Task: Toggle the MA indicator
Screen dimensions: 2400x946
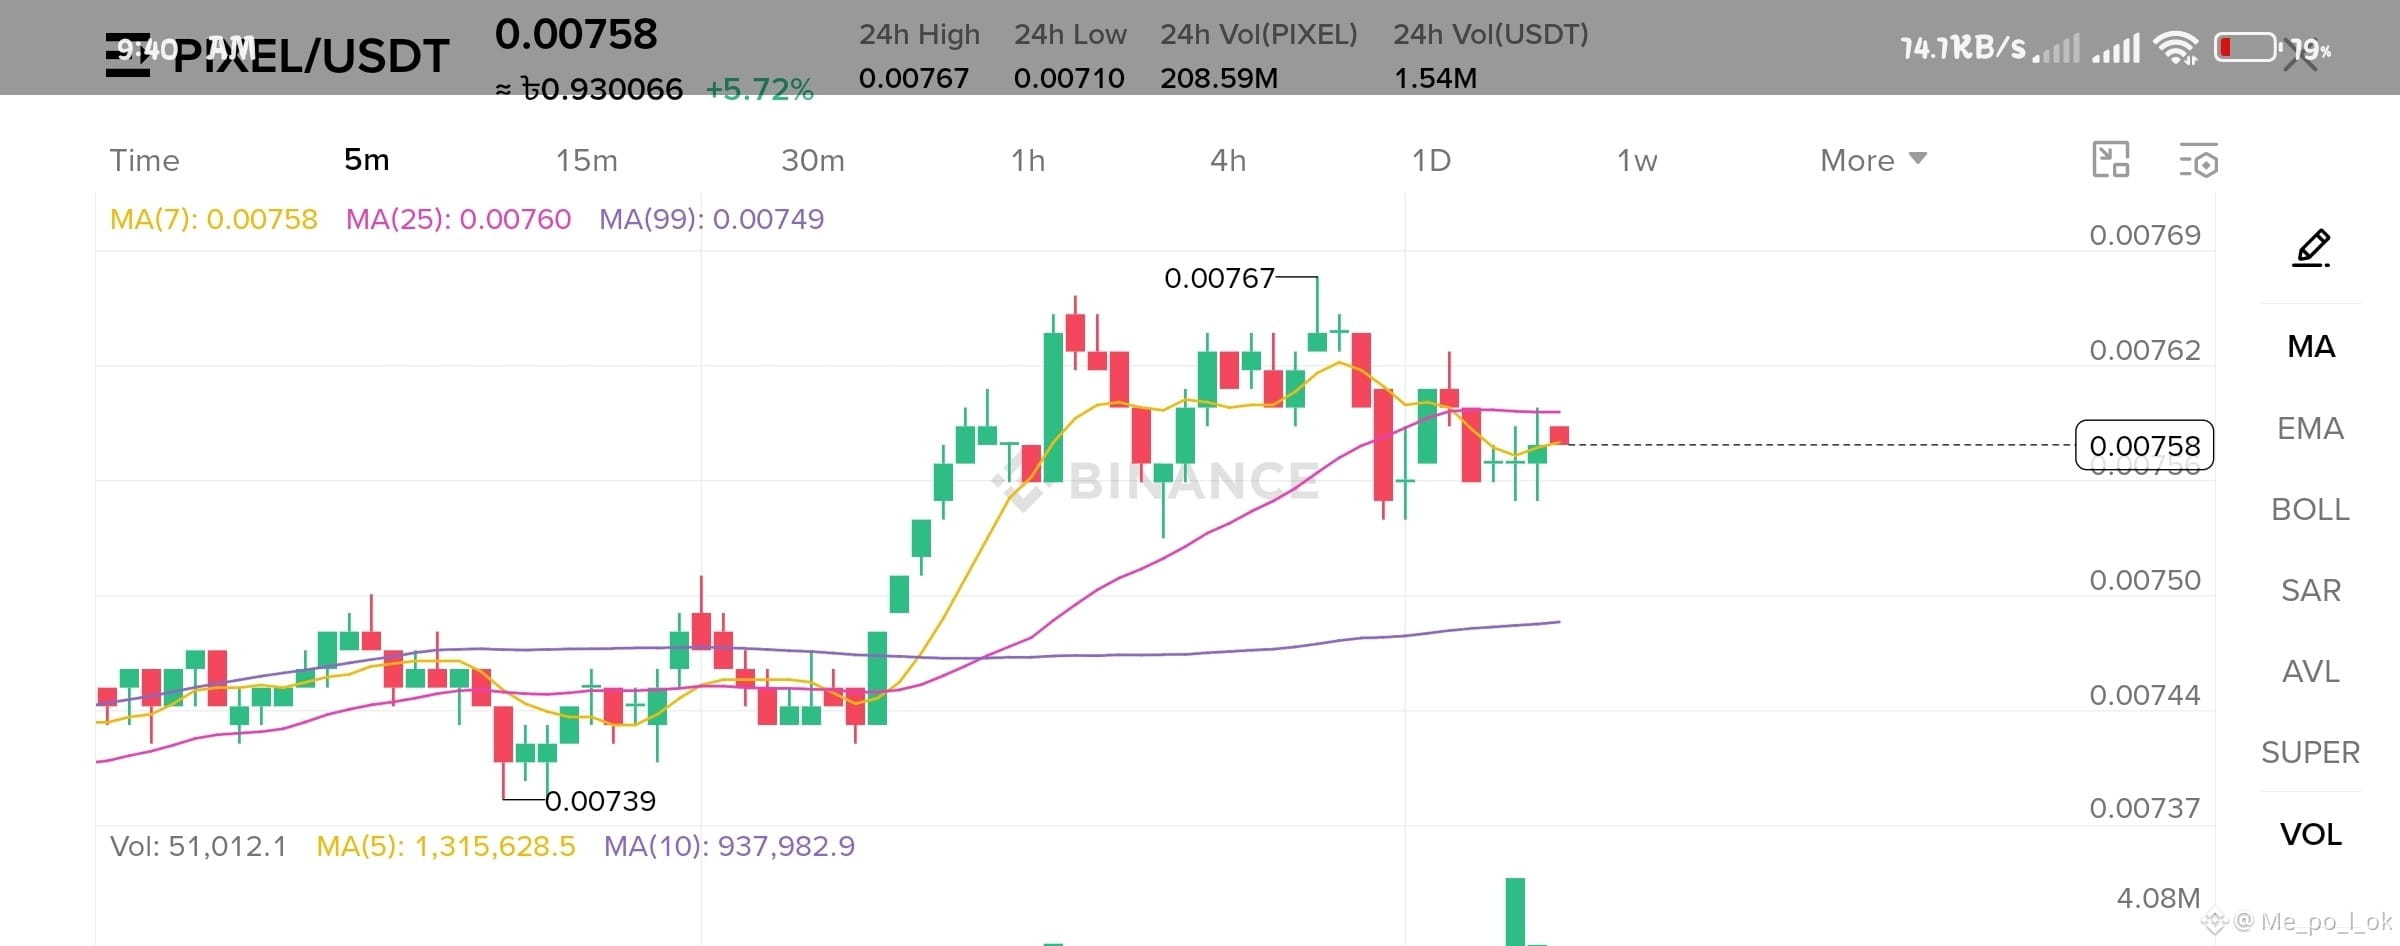Action: pyautogui.click(x=2311, y=346)
